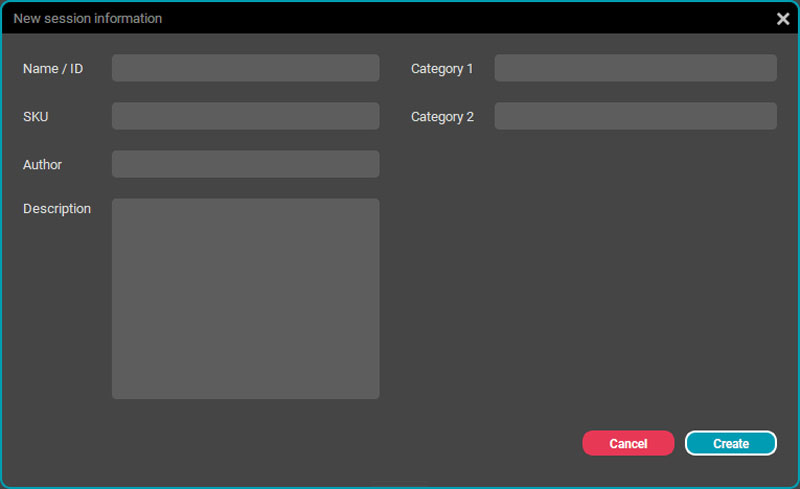
Task: Select the Author input field
Action: (245, 164)
